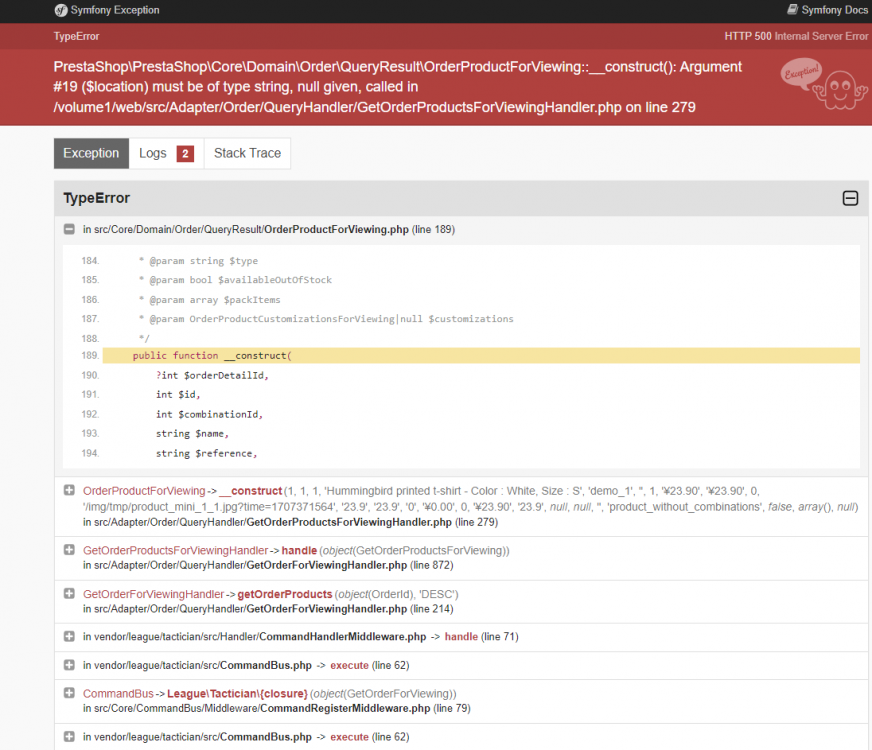Click the TypeError label in red bar
The image size is (872, 750).
click(76, 36)
